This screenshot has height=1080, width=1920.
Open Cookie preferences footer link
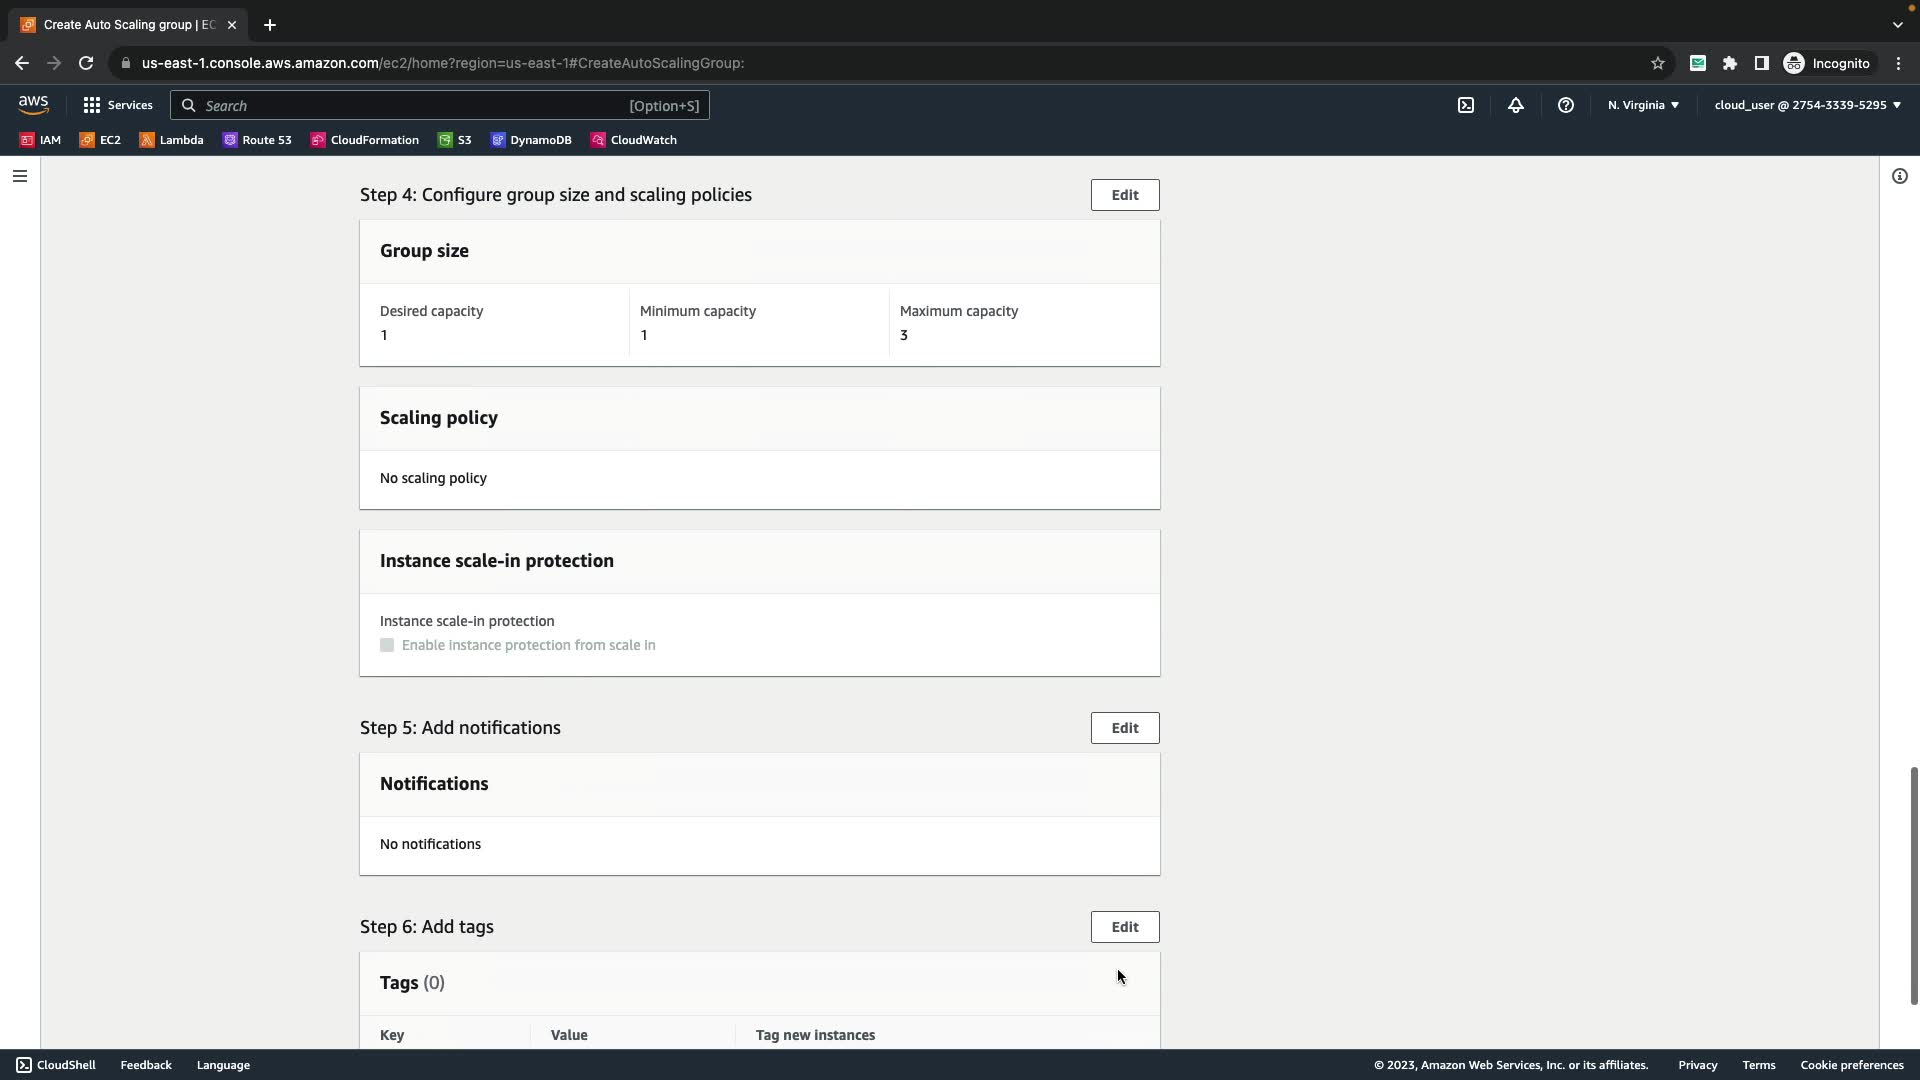point(1852,1065)
